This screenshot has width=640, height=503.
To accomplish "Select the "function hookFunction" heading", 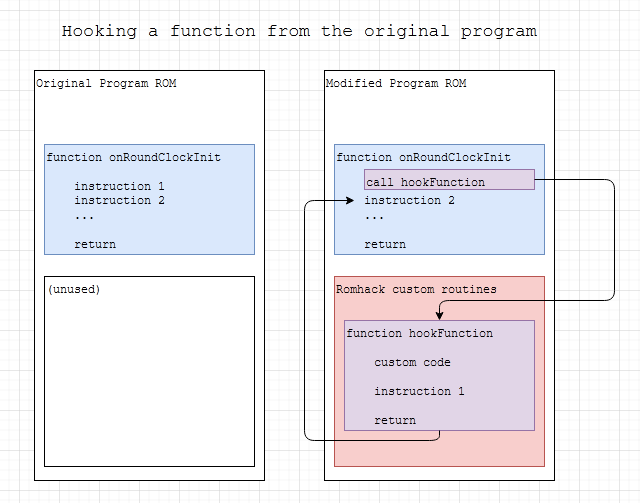I will click(419, 333).
